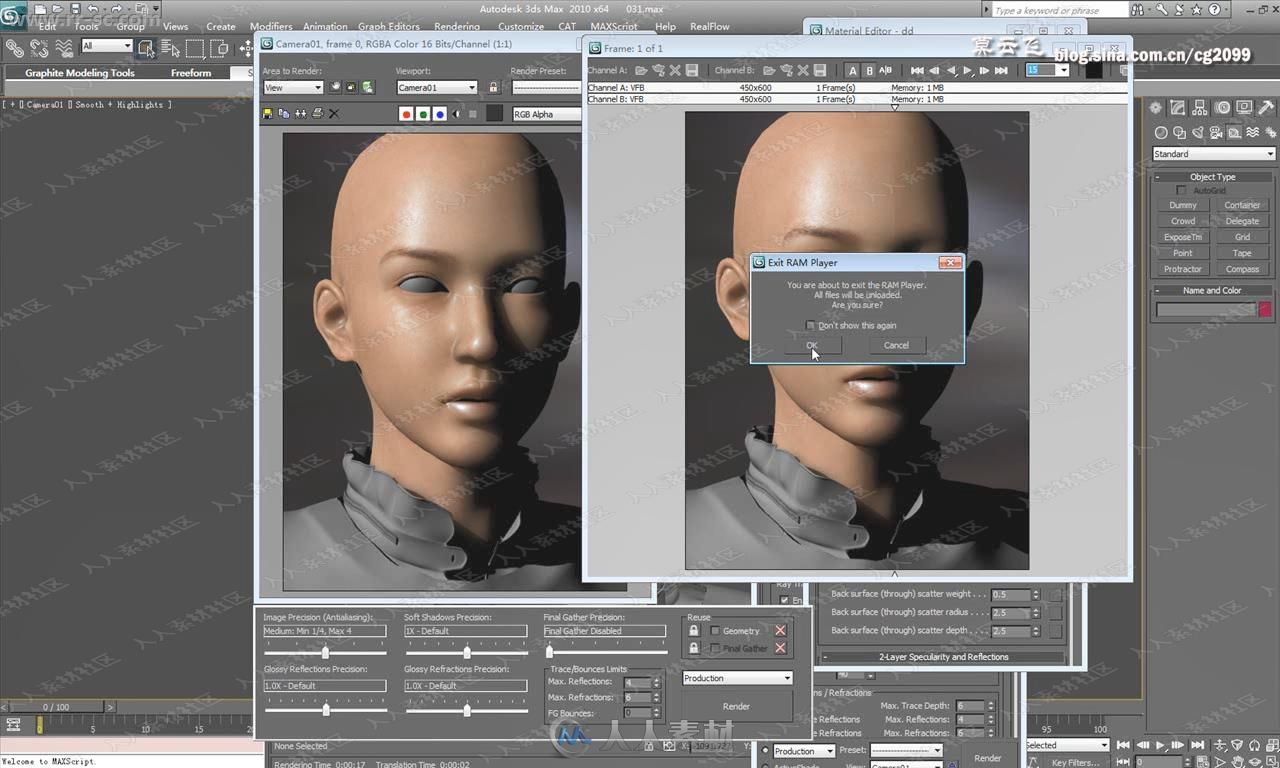Create a Dummy helper object

coord(1183,205)
